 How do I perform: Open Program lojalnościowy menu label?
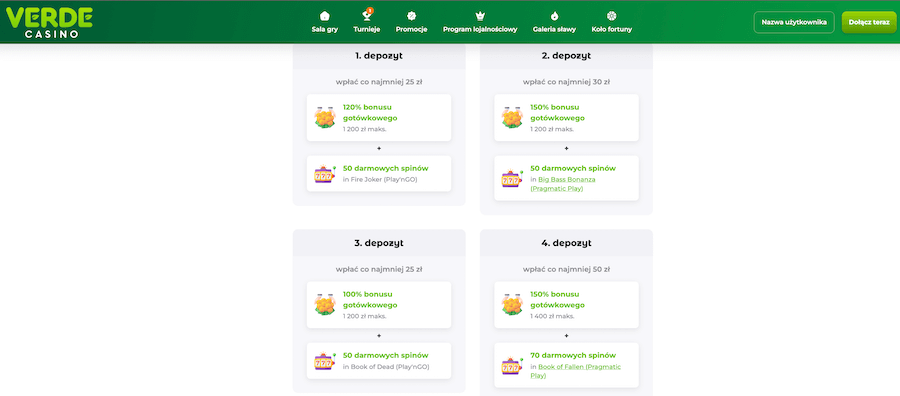tap(480, 29)
